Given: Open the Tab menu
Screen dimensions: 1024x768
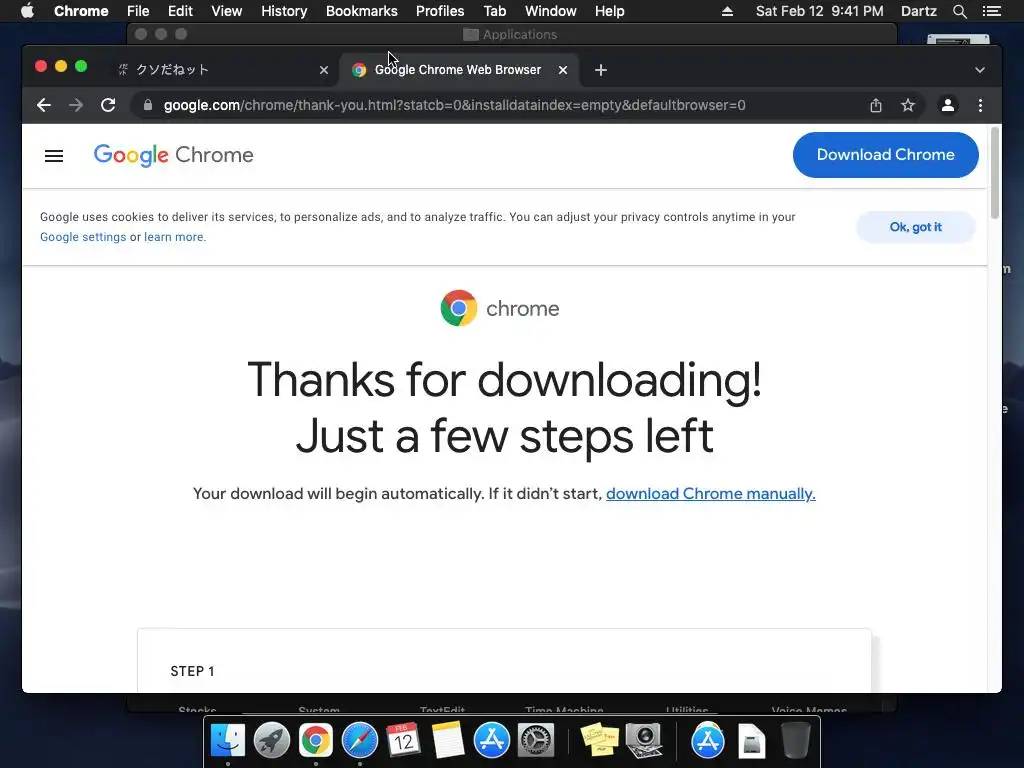Looking at the screenshot, I should click(494, 11).
